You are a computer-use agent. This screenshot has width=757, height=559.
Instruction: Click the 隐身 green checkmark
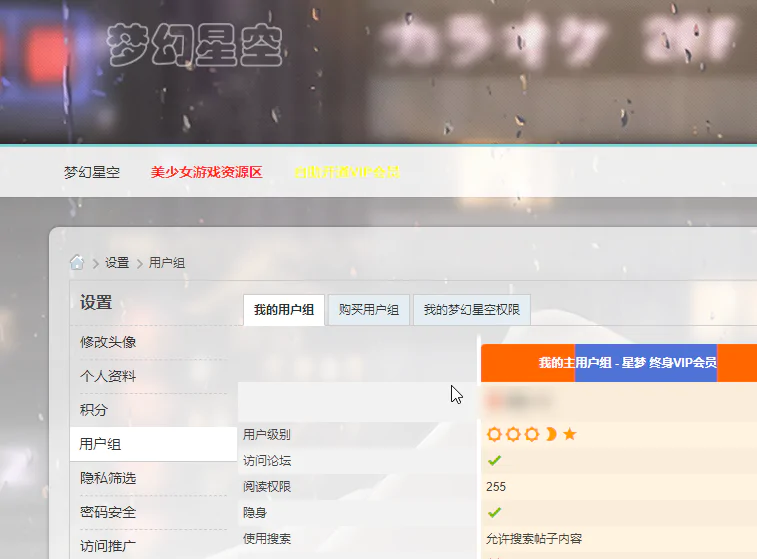494,512
